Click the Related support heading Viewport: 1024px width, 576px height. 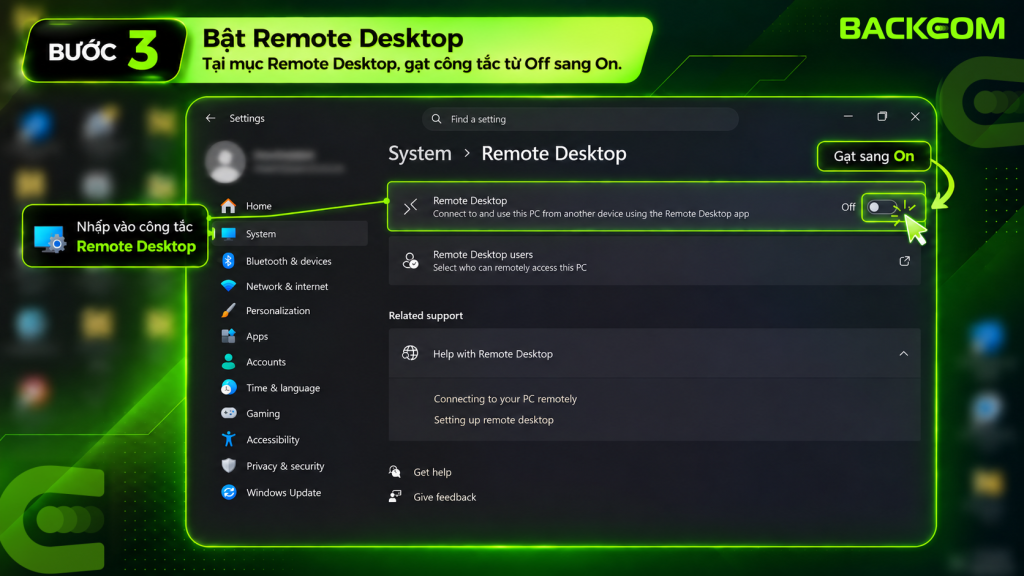(426, 315)
